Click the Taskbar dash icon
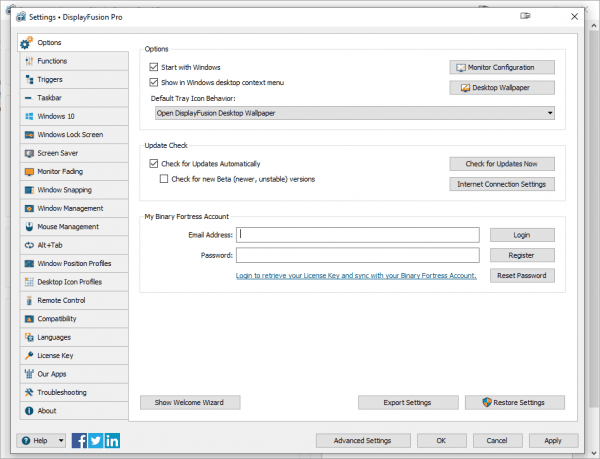The height and width of the screenshot is (459, 600). (x=28, y=98)
